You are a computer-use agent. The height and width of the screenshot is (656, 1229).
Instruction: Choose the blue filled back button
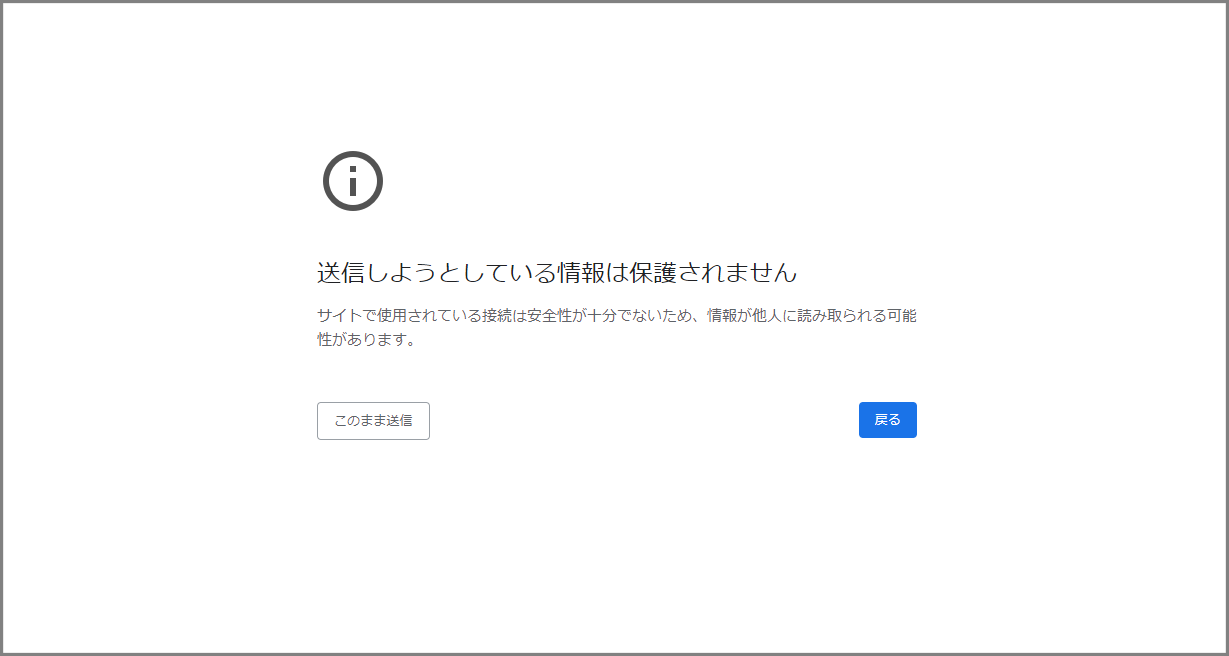[887, 420]
